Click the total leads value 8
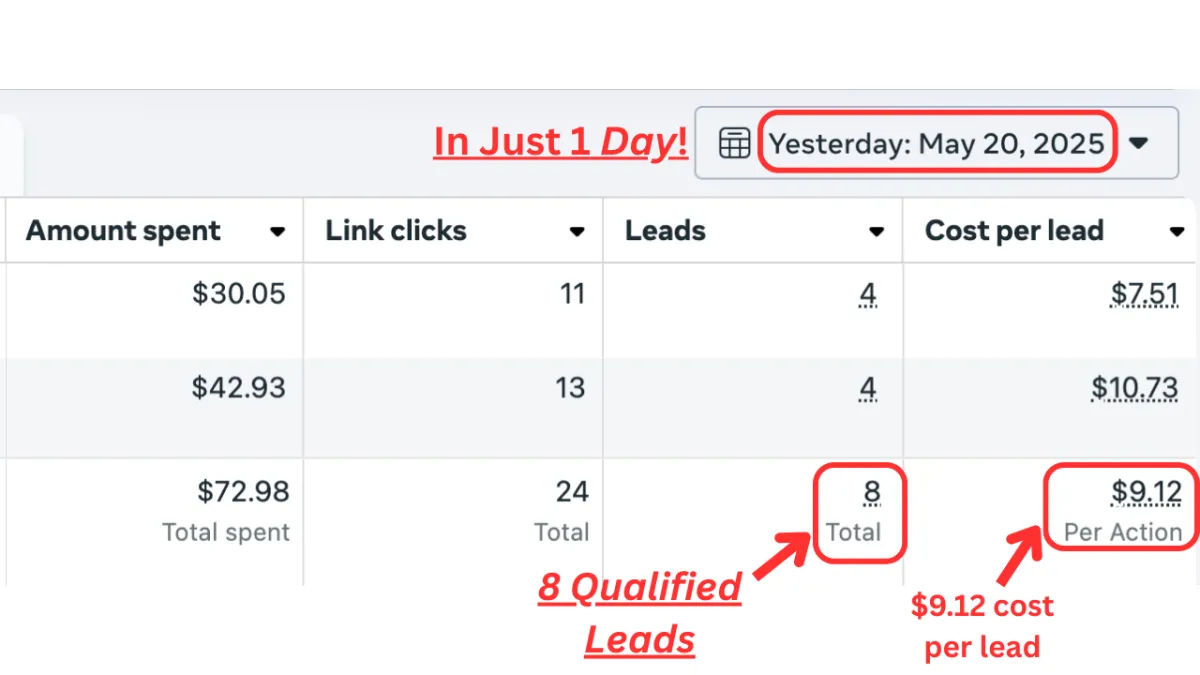The height and width of the screenshot is (675, 1200). point(870,492)
